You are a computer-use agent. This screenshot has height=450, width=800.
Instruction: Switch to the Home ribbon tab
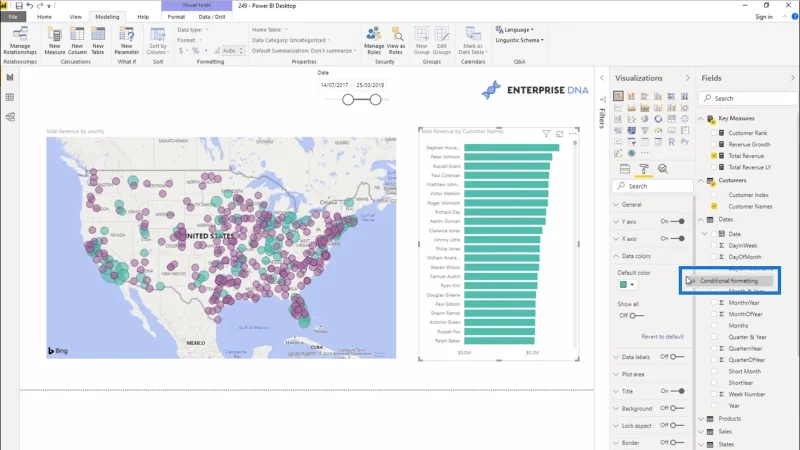[x=44, y=17]
